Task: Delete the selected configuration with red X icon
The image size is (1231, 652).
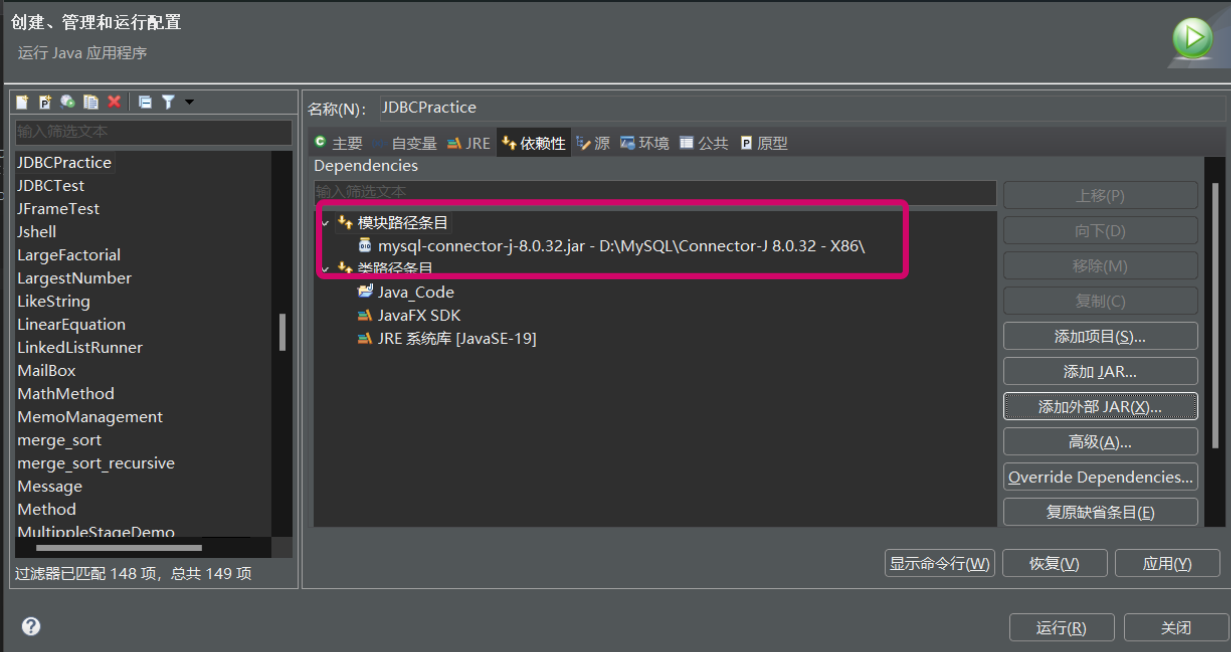Action: 114,102
